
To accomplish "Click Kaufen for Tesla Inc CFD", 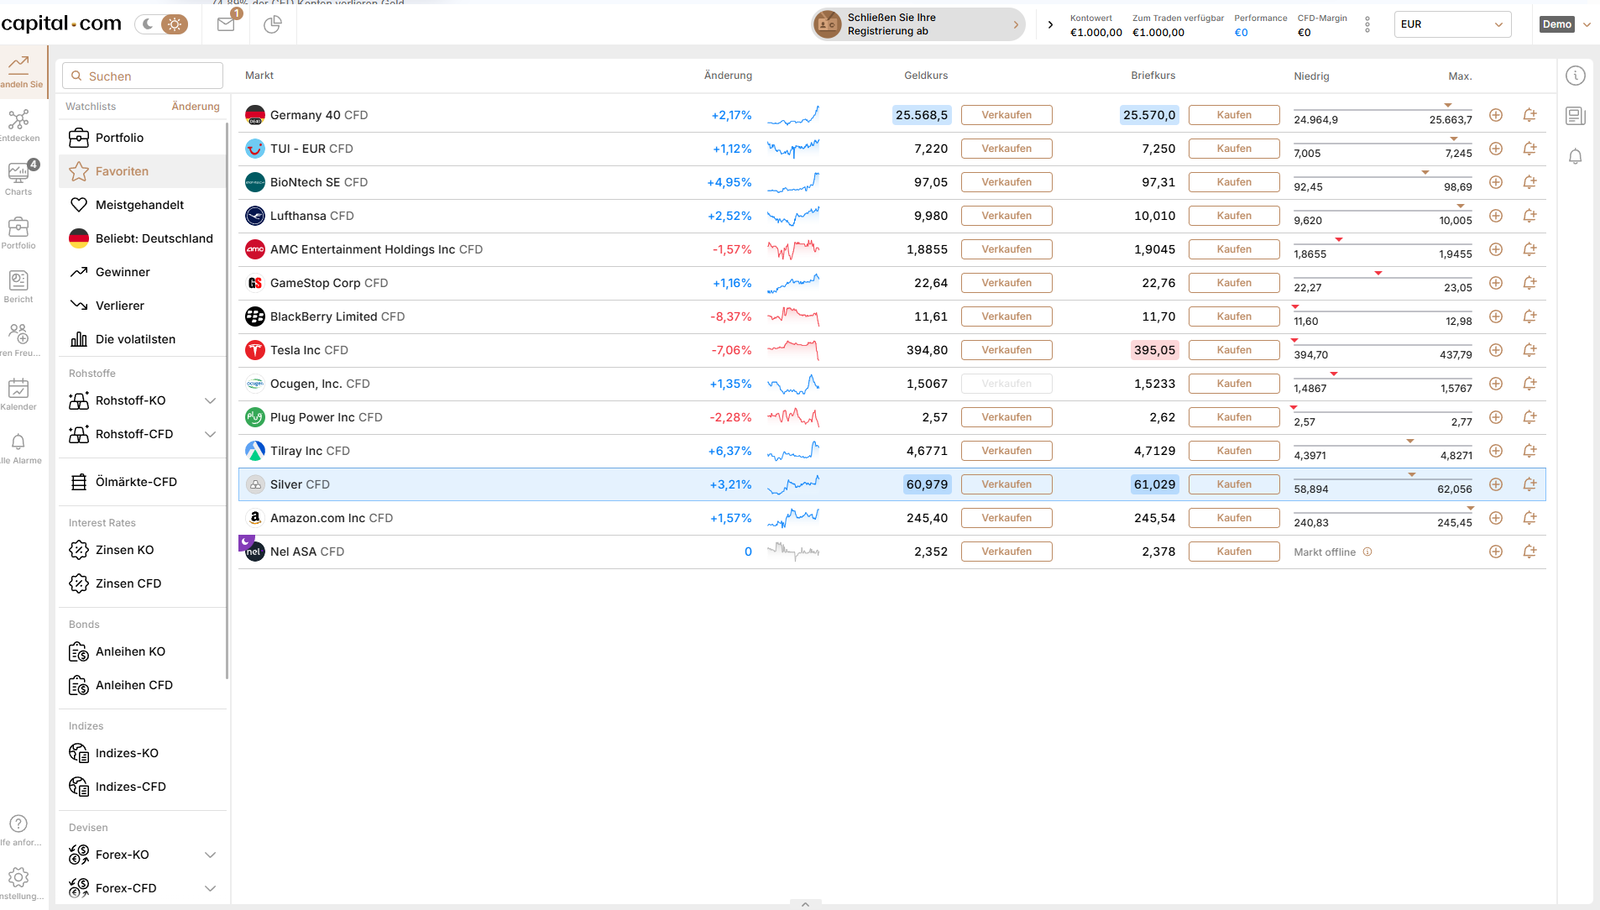I will click(1234, 350).
